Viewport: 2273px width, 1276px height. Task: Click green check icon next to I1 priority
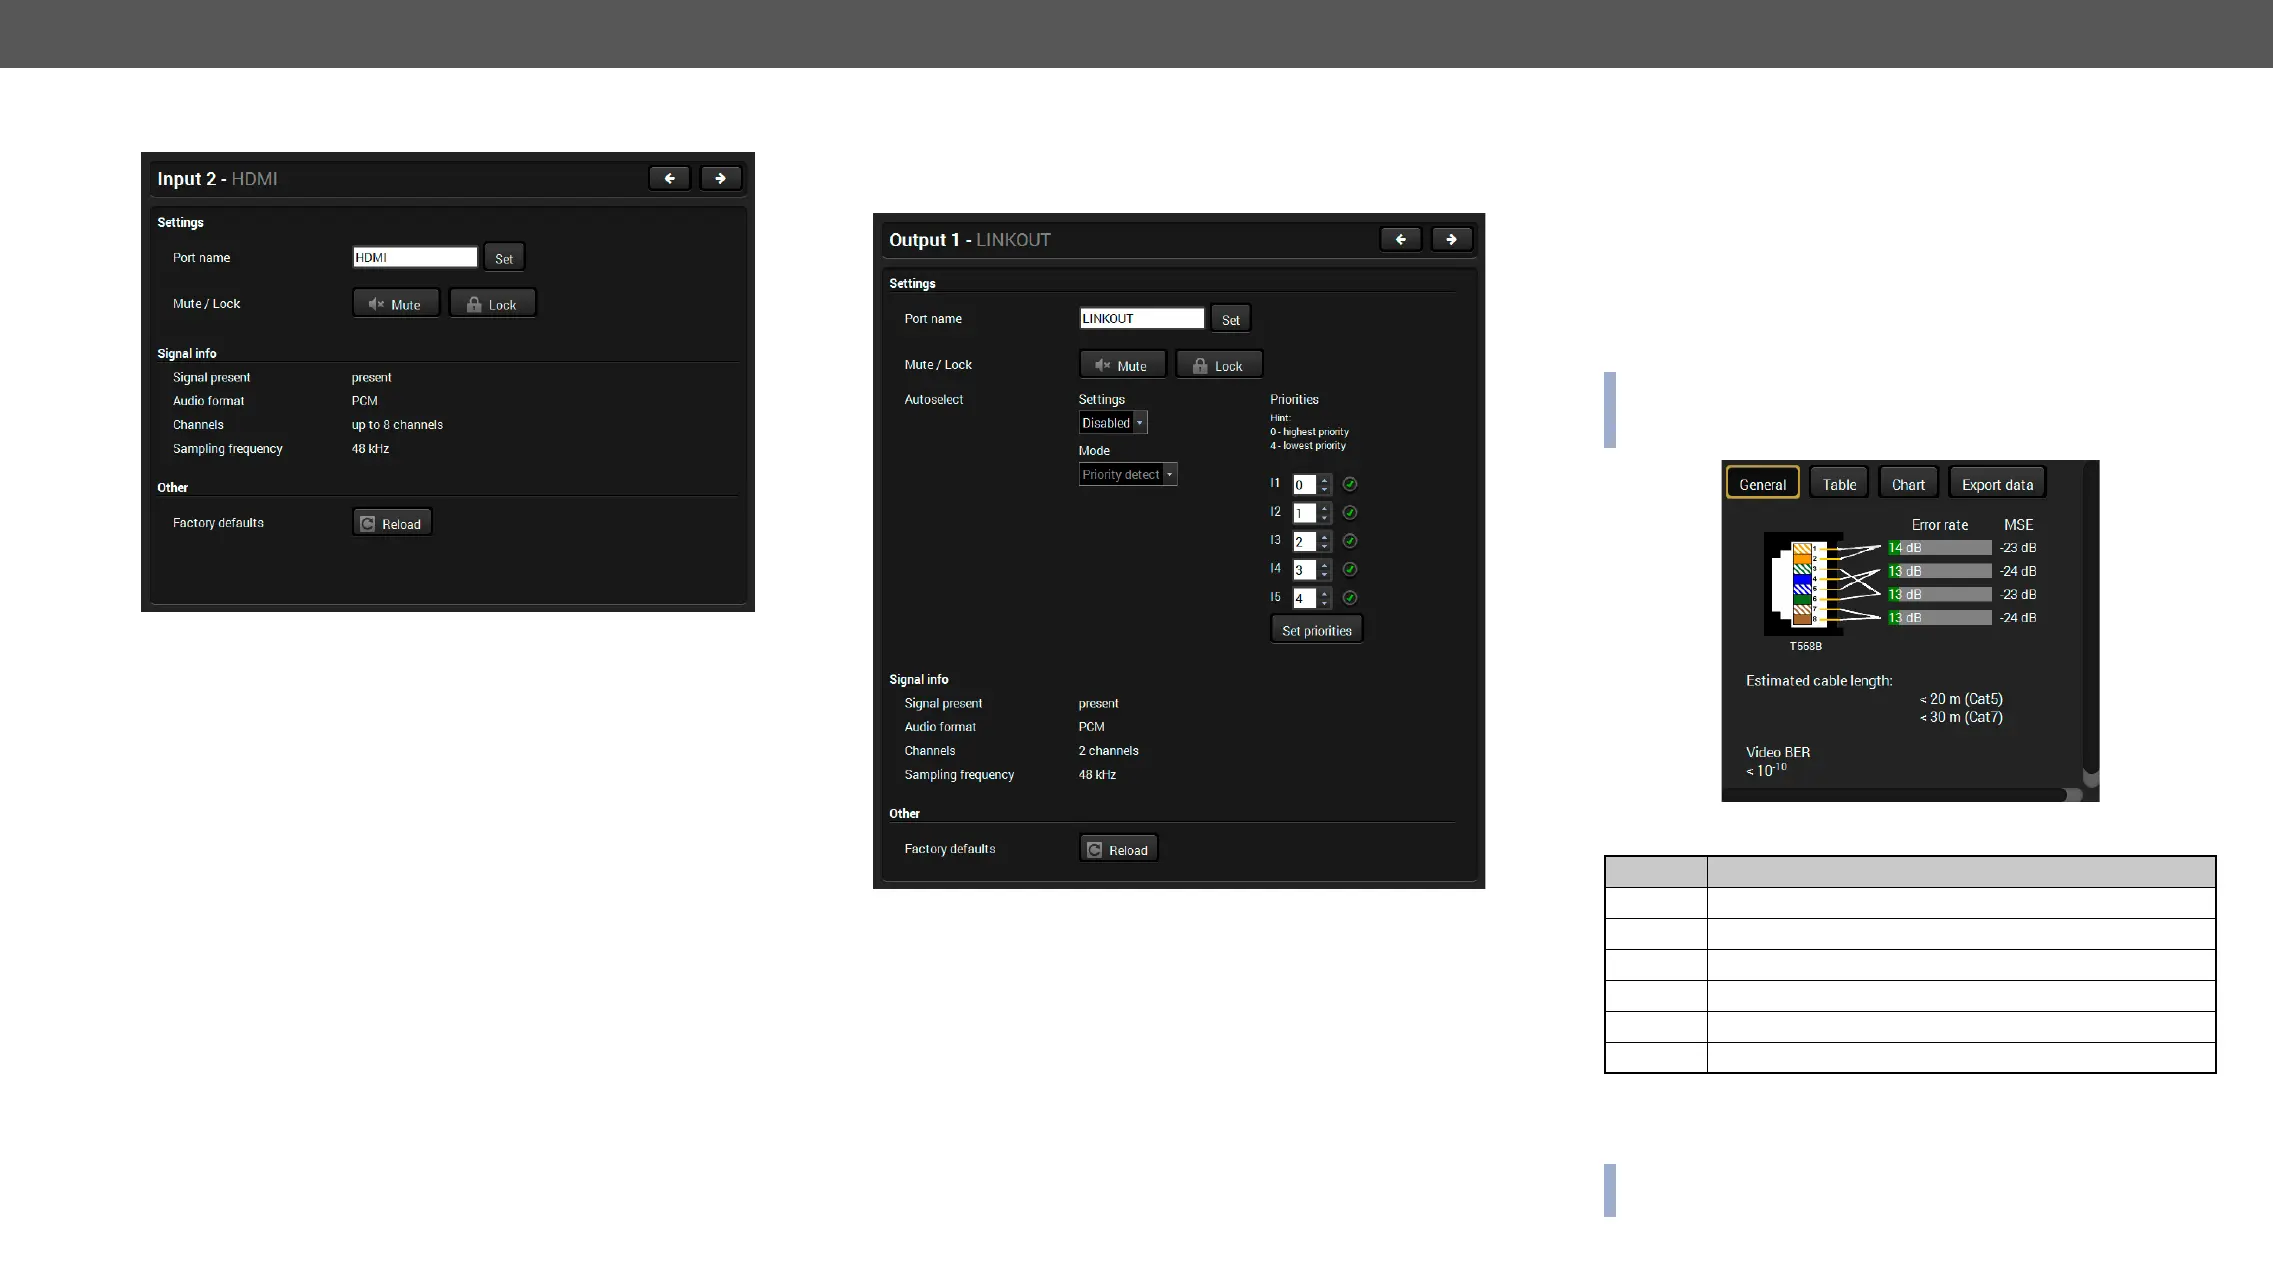[1350, 484]
